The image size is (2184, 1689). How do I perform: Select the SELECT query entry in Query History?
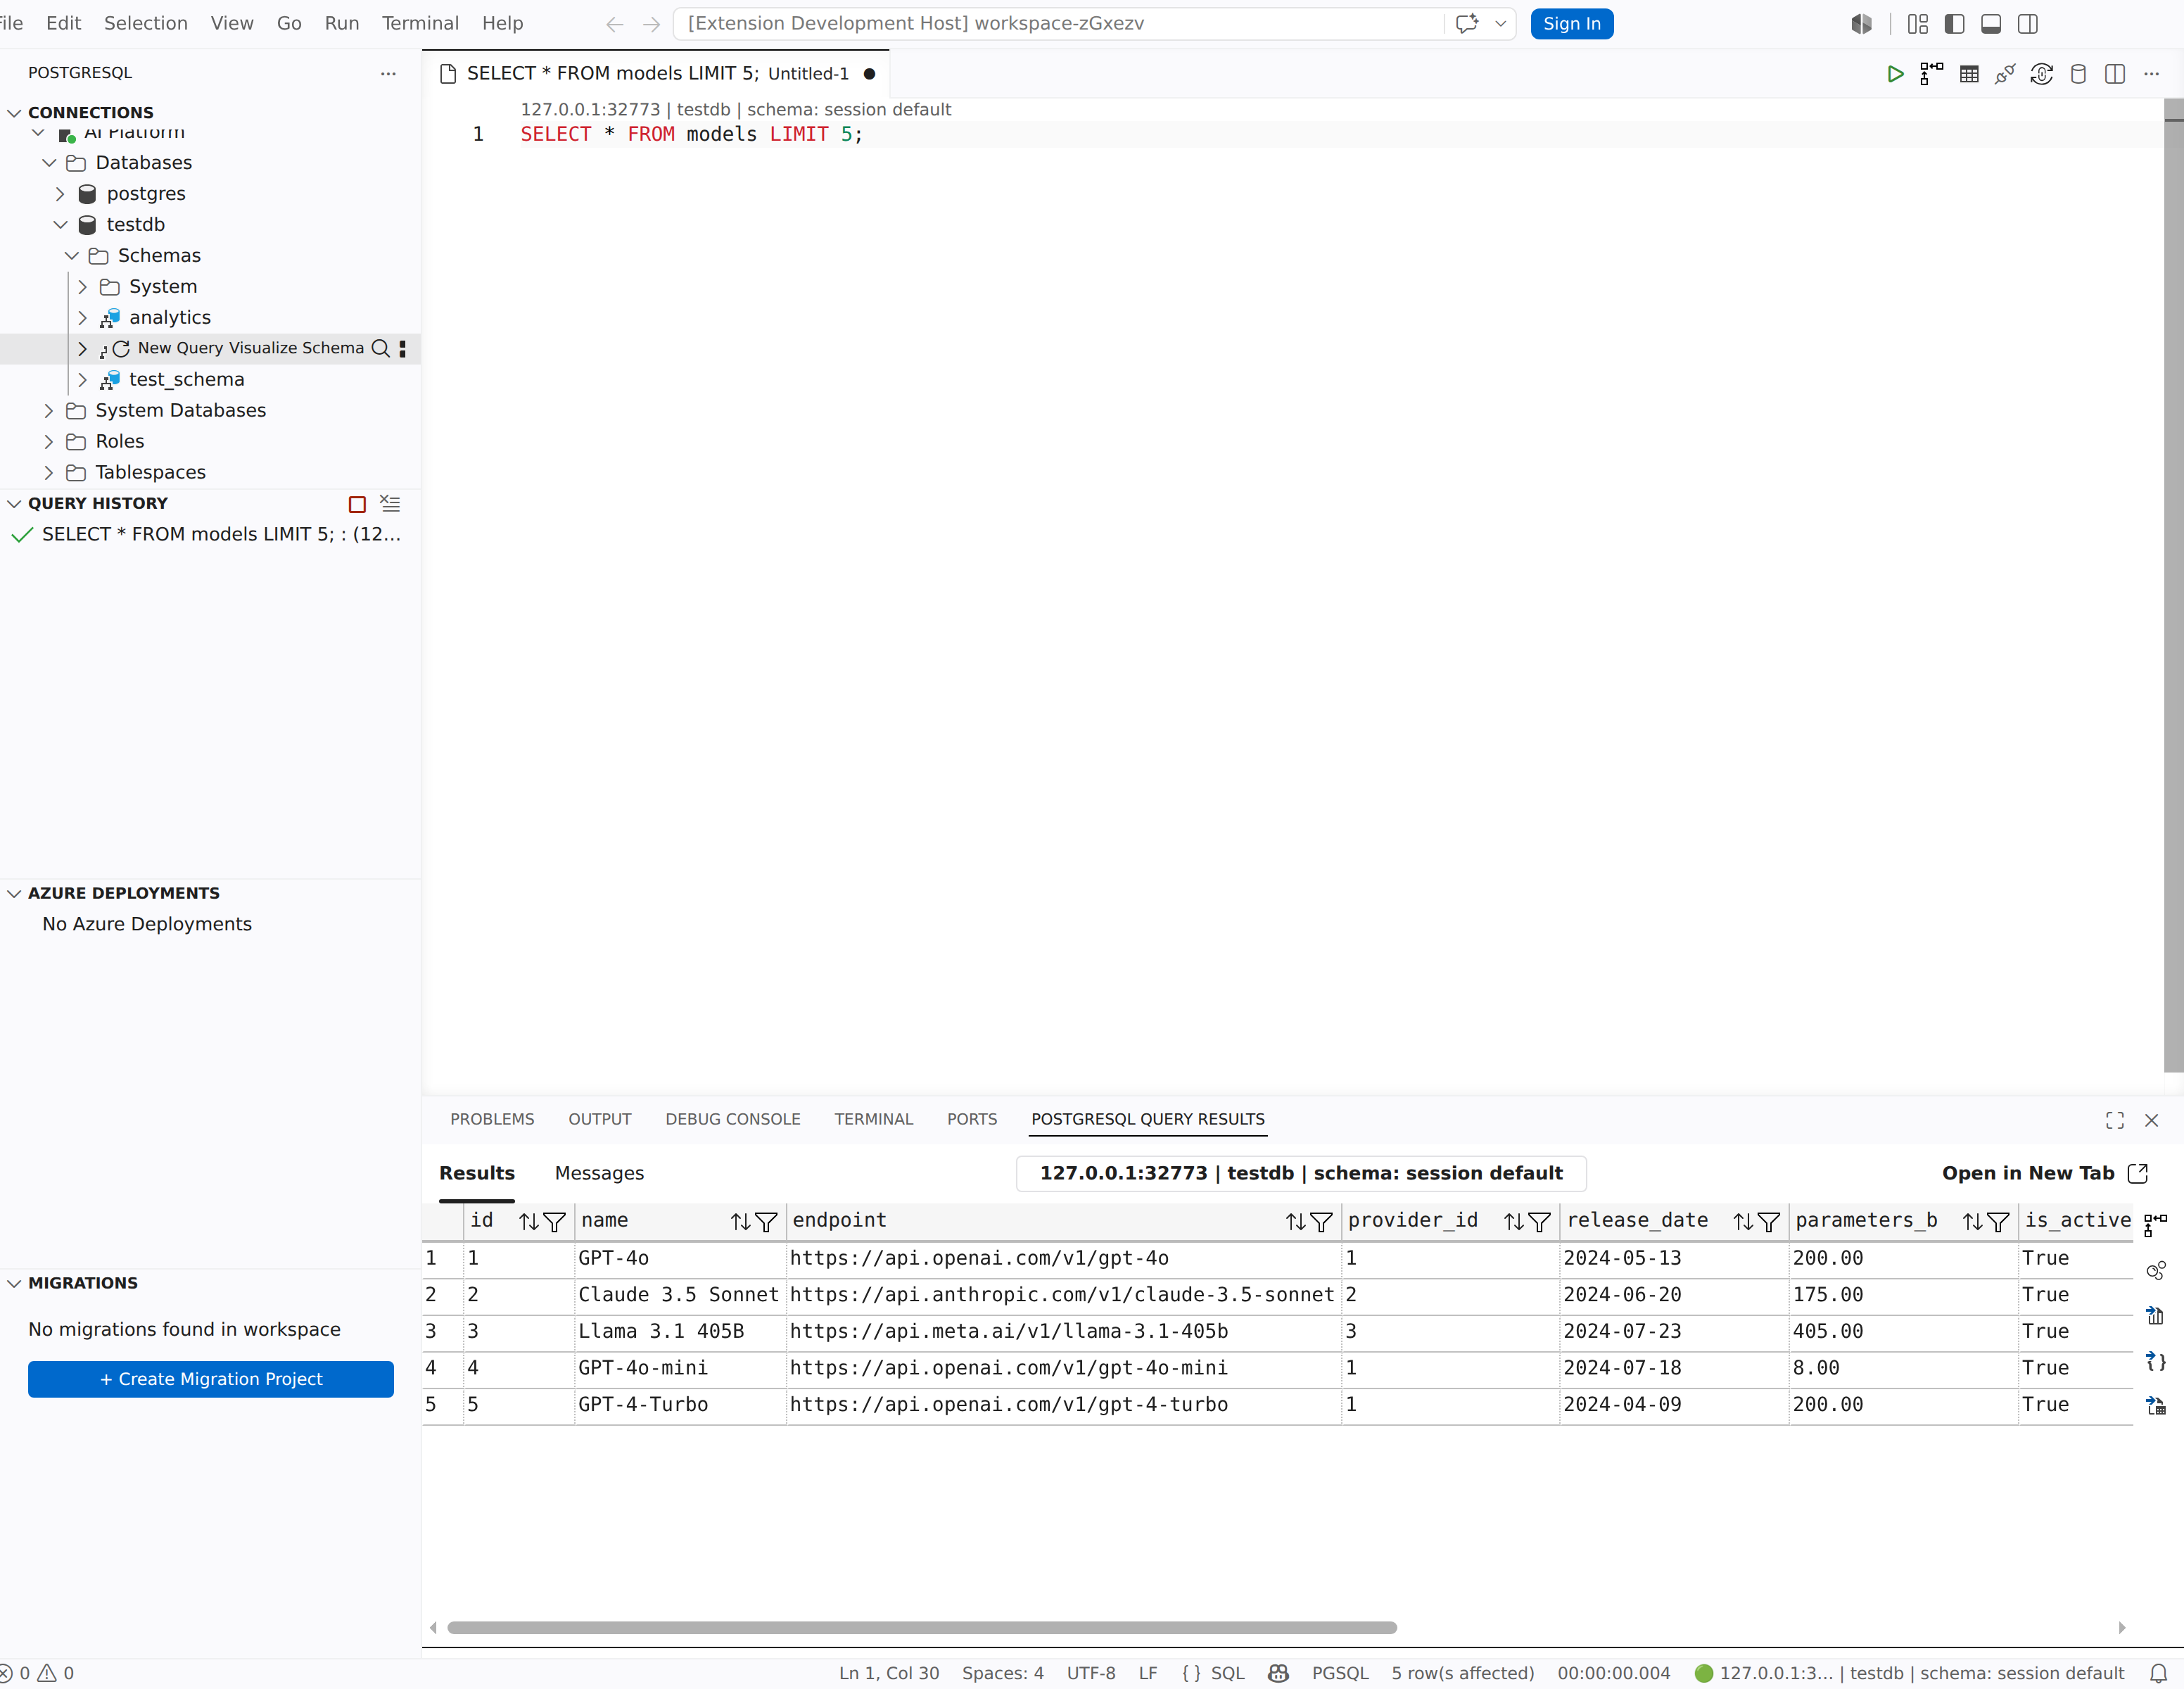click(x=210, y=535)
